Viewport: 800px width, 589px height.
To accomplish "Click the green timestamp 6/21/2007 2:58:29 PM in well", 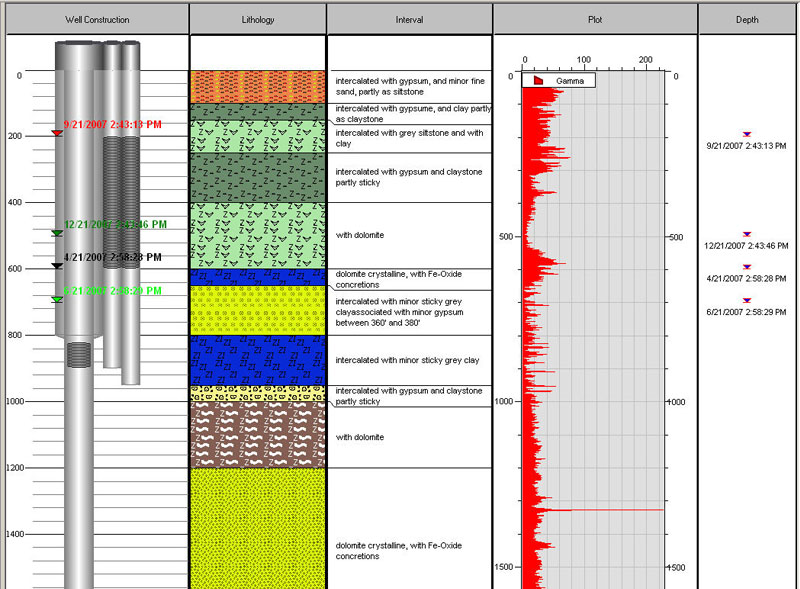I will click(x=113, y=291).
